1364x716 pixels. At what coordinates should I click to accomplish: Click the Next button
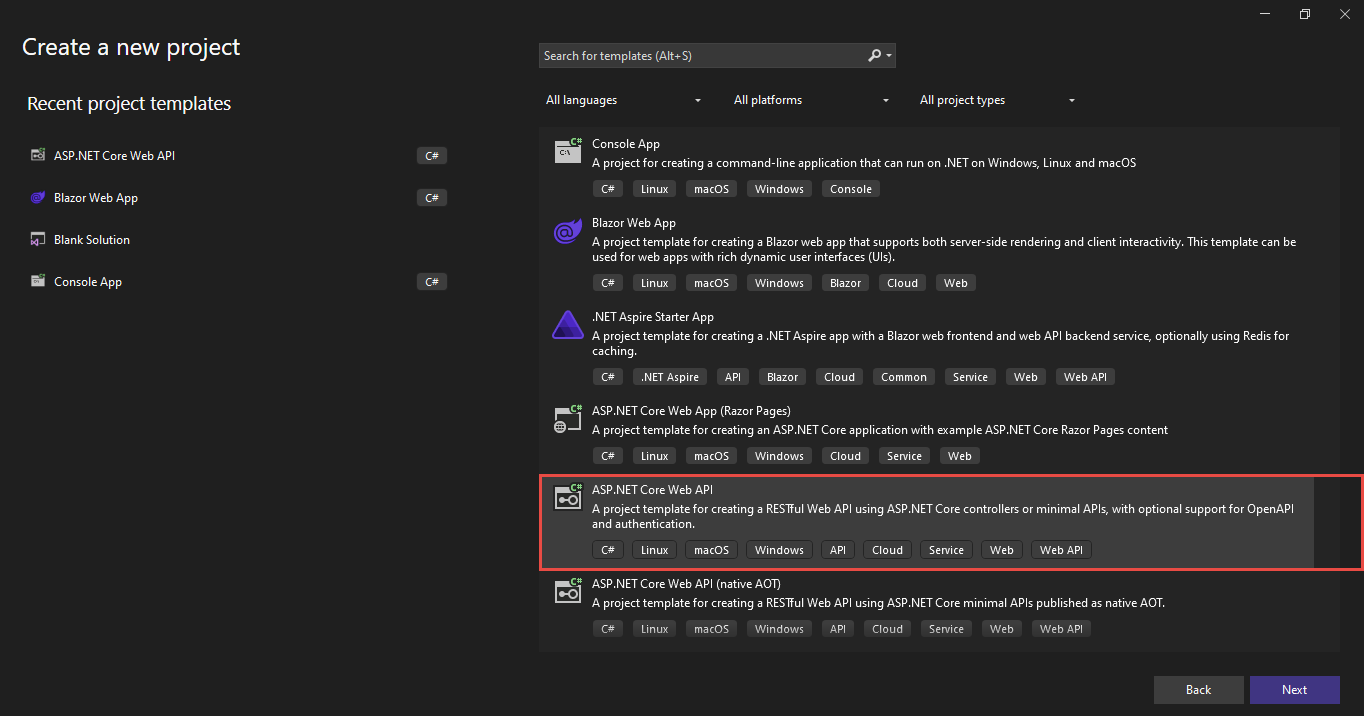click(1294, 689)
